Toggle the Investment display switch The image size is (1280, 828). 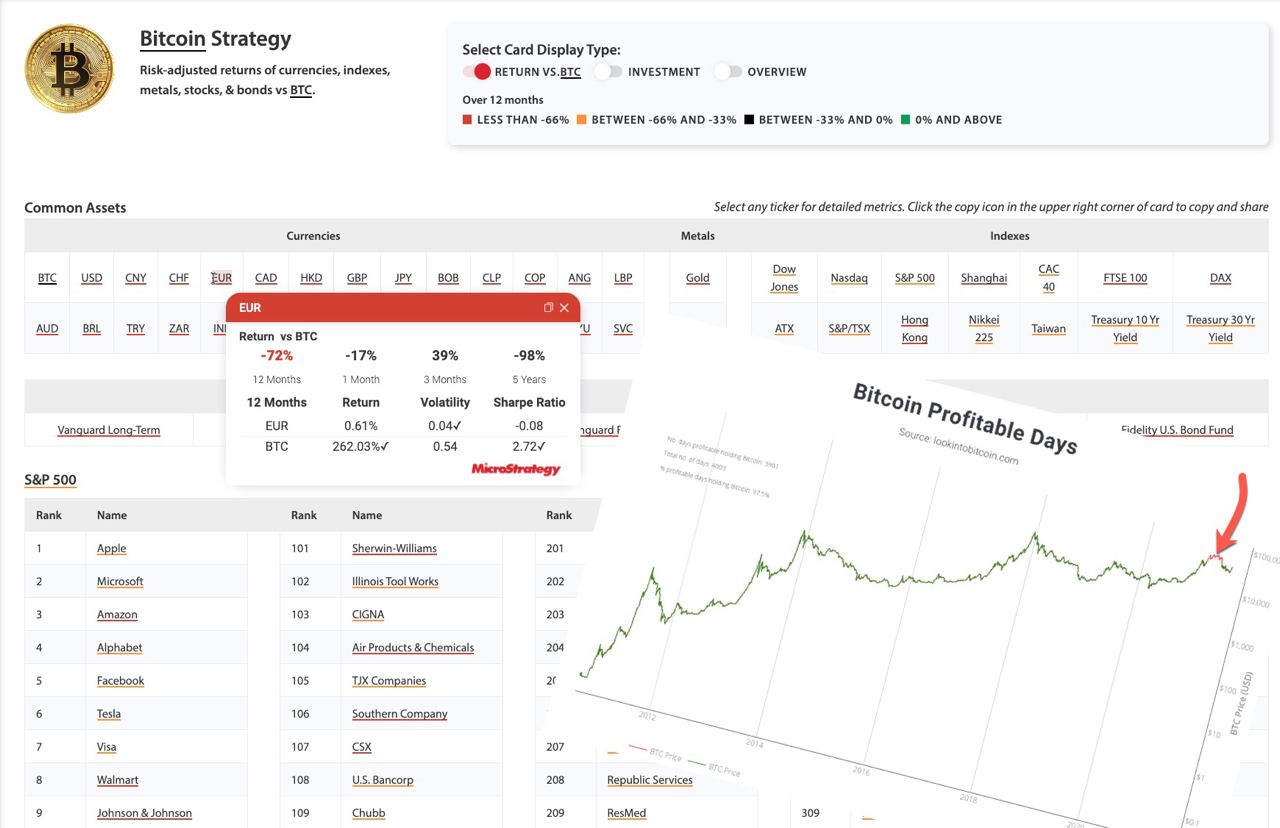[608, 72]
